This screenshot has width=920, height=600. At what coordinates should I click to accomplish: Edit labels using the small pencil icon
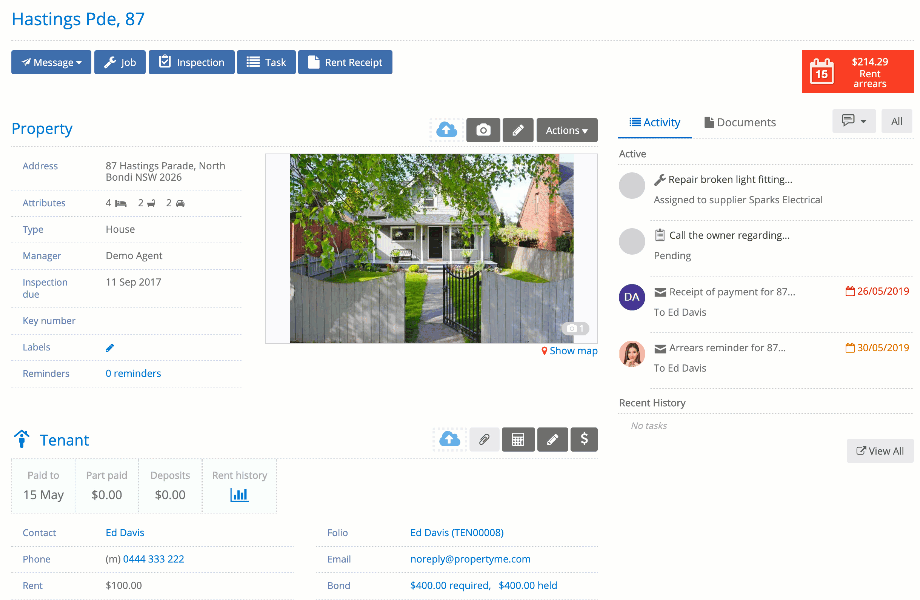110,348
